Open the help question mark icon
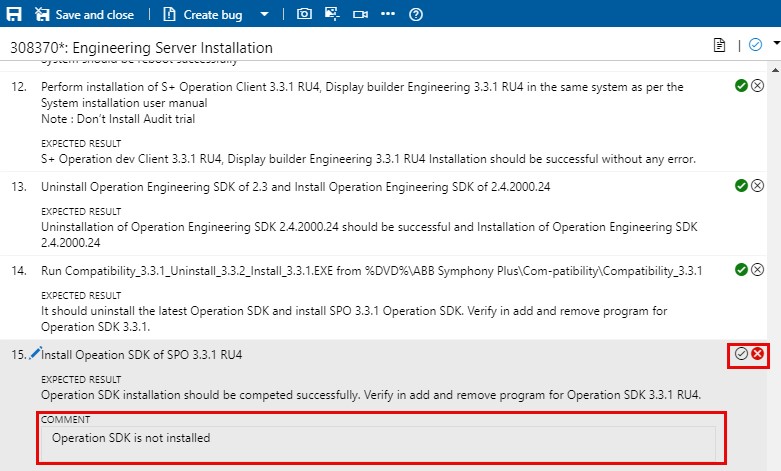781x471 pixels. coord(416,14)
